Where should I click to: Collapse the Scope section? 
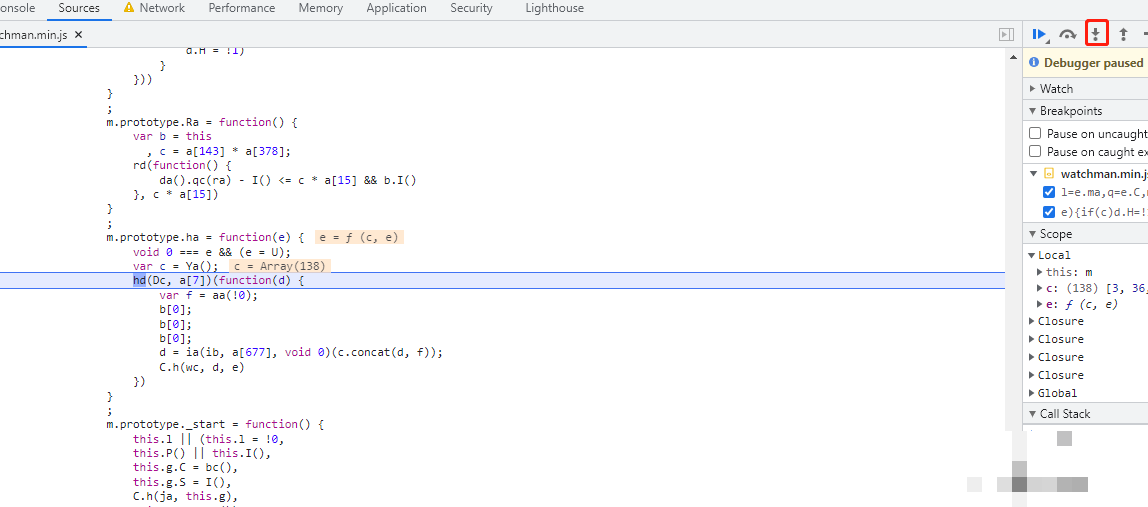tap(1032, 234)
